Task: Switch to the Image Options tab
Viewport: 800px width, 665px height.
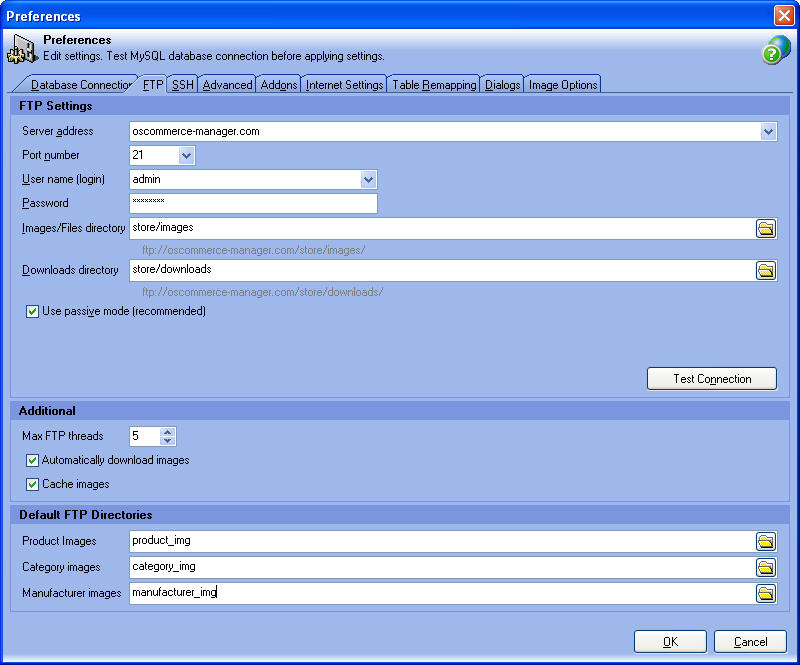Action: tap(563, 85)
